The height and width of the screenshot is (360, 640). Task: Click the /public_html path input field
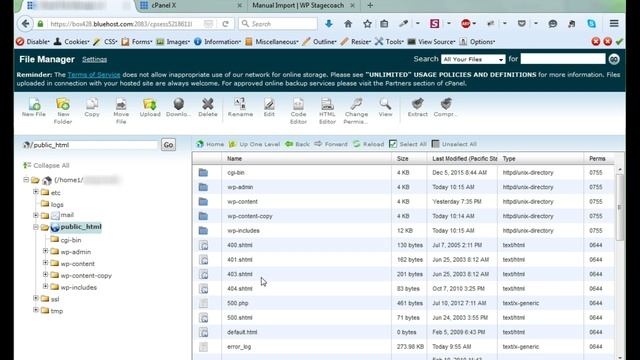point(90,145)
